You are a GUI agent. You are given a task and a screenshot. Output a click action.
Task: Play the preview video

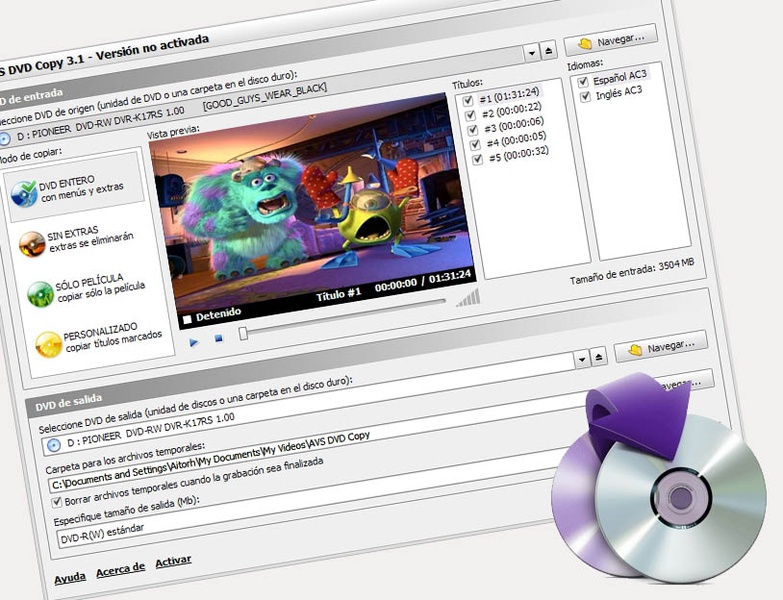pyautogui.click(x=194, y=342)
